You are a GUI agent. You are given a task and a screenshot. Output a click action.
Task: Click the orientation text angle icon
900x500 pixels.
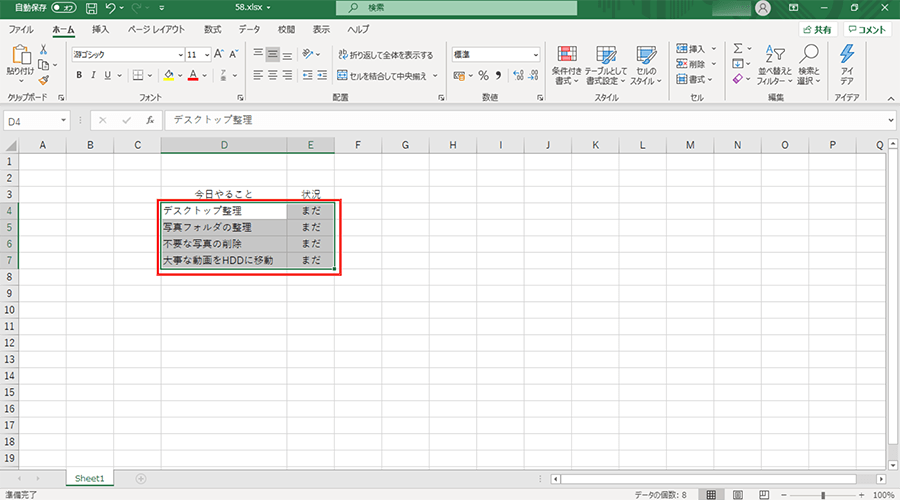tap(308, 54)
